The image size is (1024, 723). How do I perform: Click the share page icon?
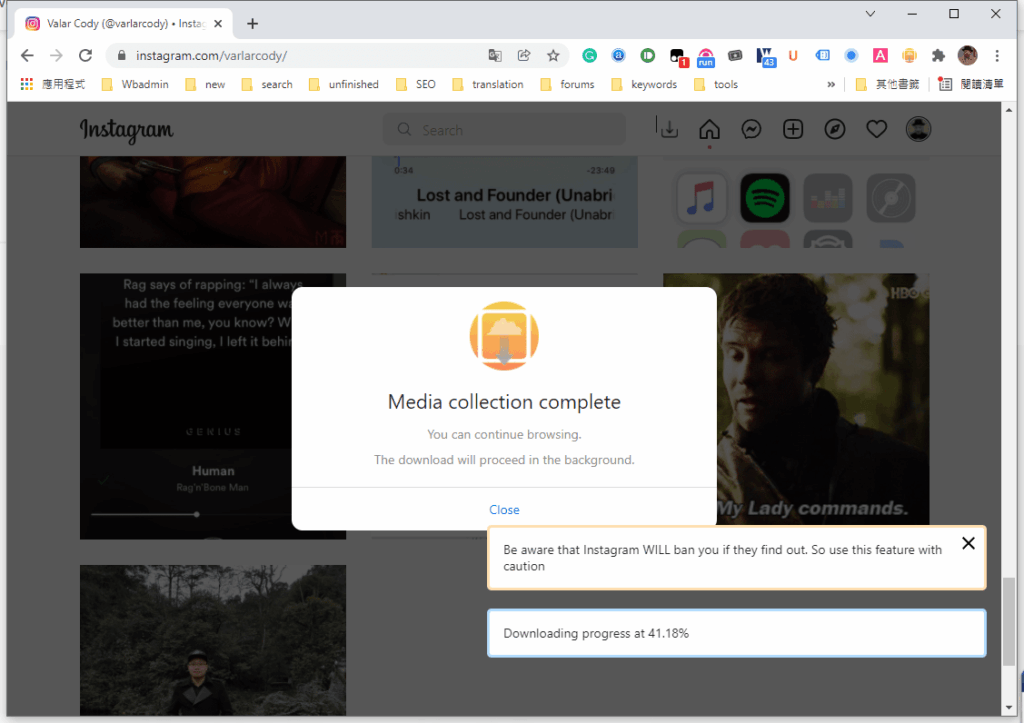coord(524,56)
